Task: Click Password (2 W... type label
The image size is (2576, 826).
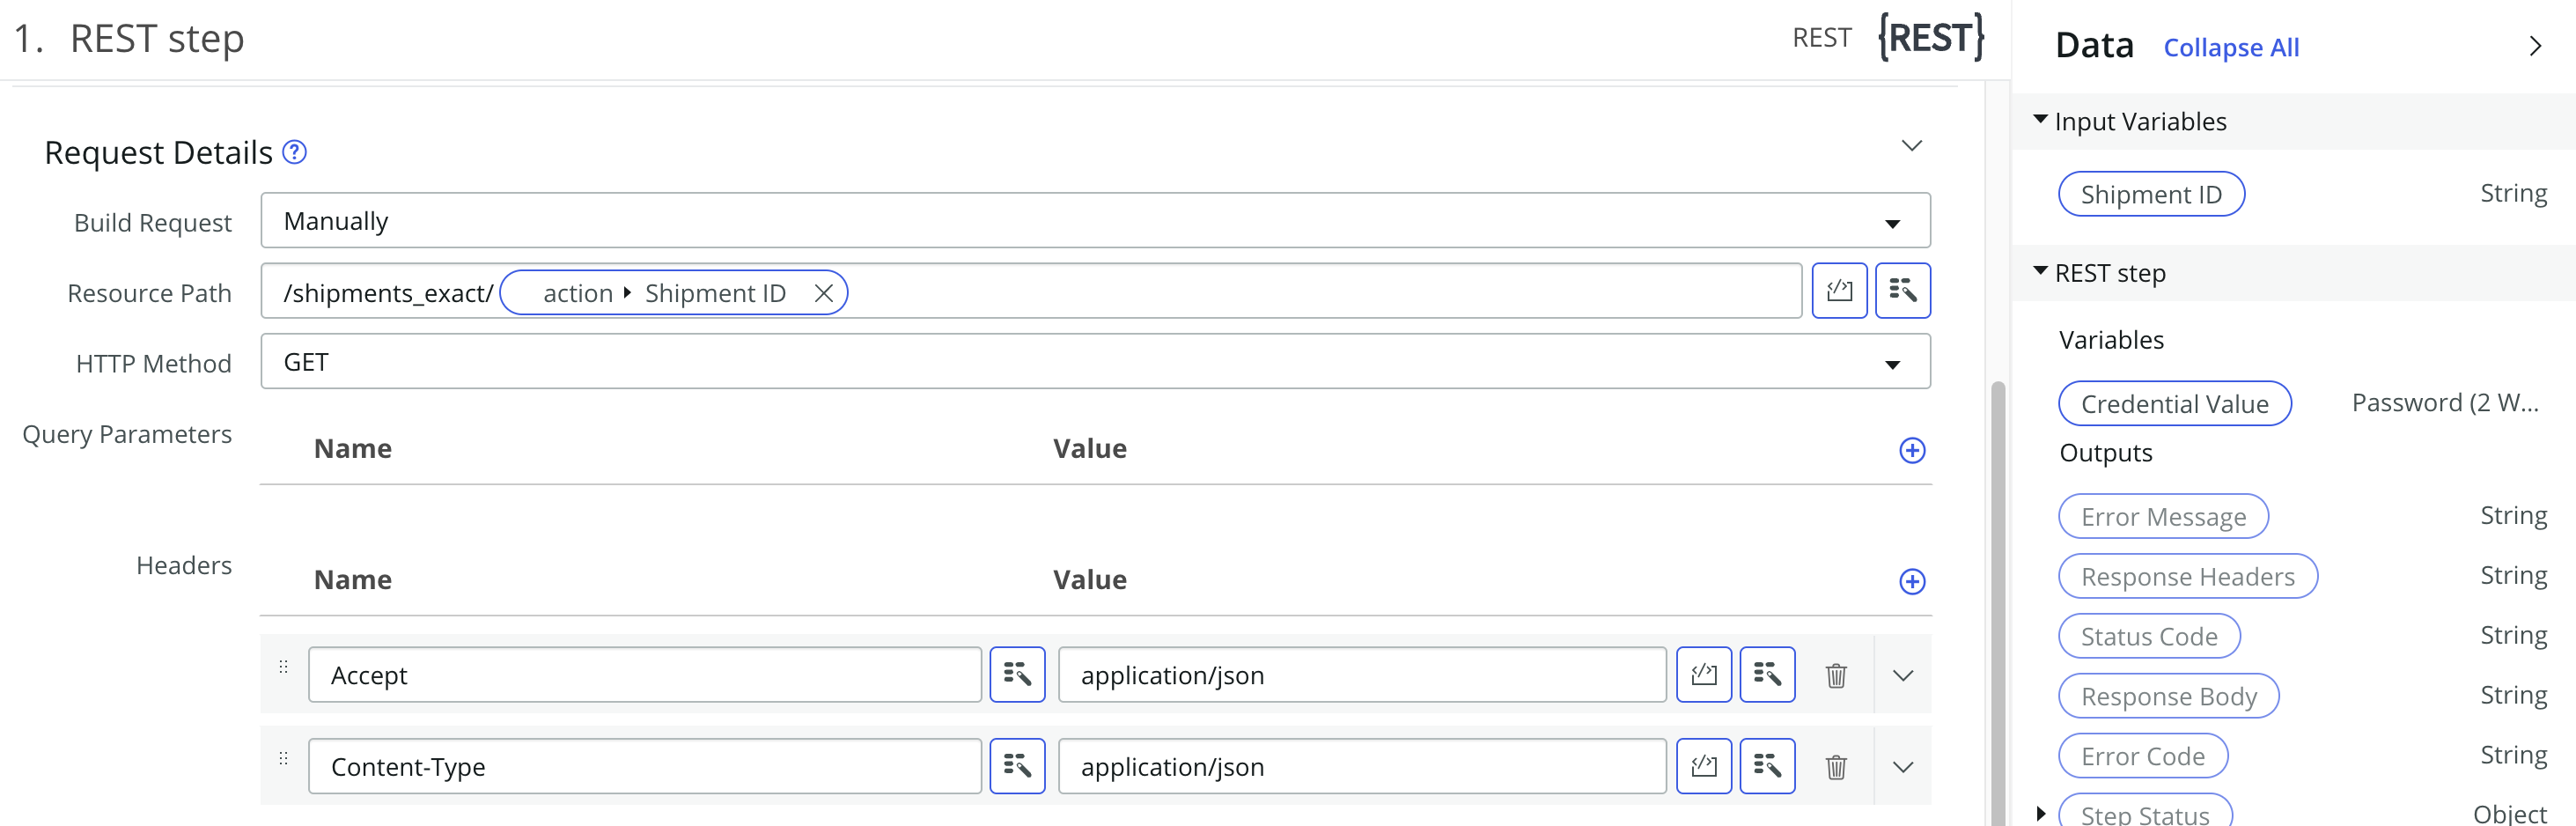Action: coord(2444,403)
